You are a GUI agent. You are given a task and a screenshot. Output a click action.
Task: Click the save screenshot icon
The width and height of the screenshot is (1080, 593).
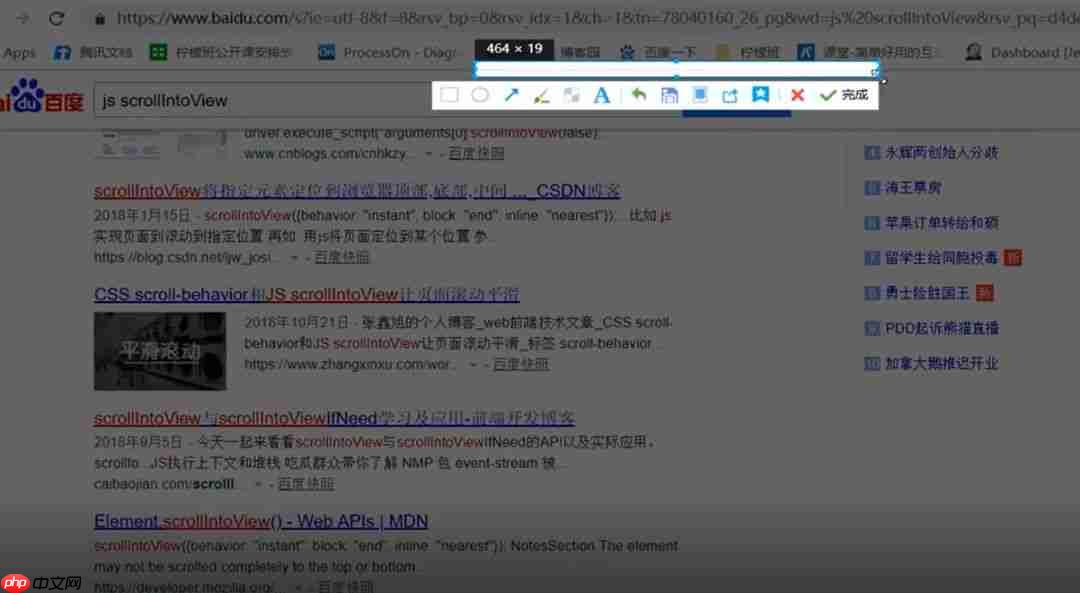point(668,95)
